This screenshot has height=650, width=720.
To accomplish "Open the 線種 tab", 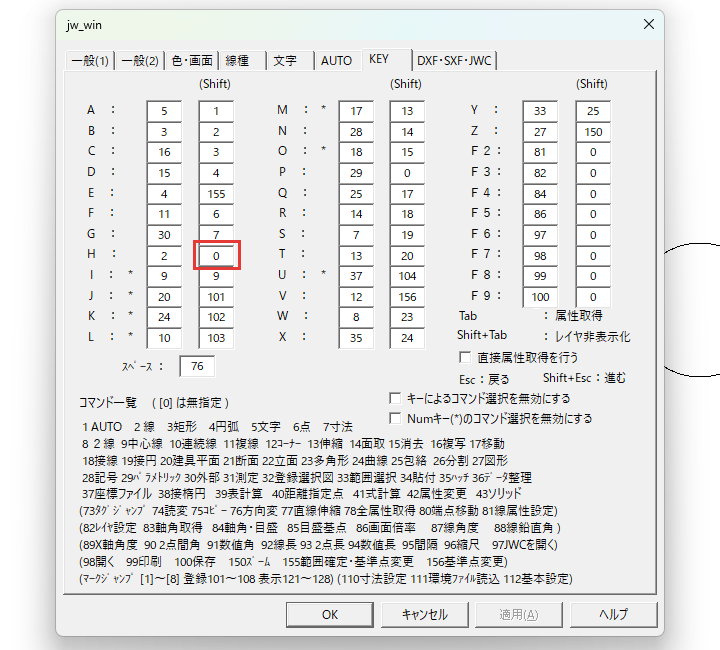I will pyautogui.click(x=242, y=61).
